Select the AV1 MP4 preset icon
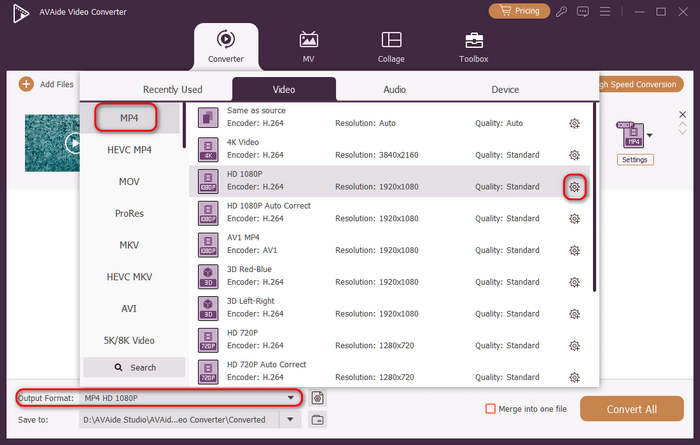 pos(208,245)
